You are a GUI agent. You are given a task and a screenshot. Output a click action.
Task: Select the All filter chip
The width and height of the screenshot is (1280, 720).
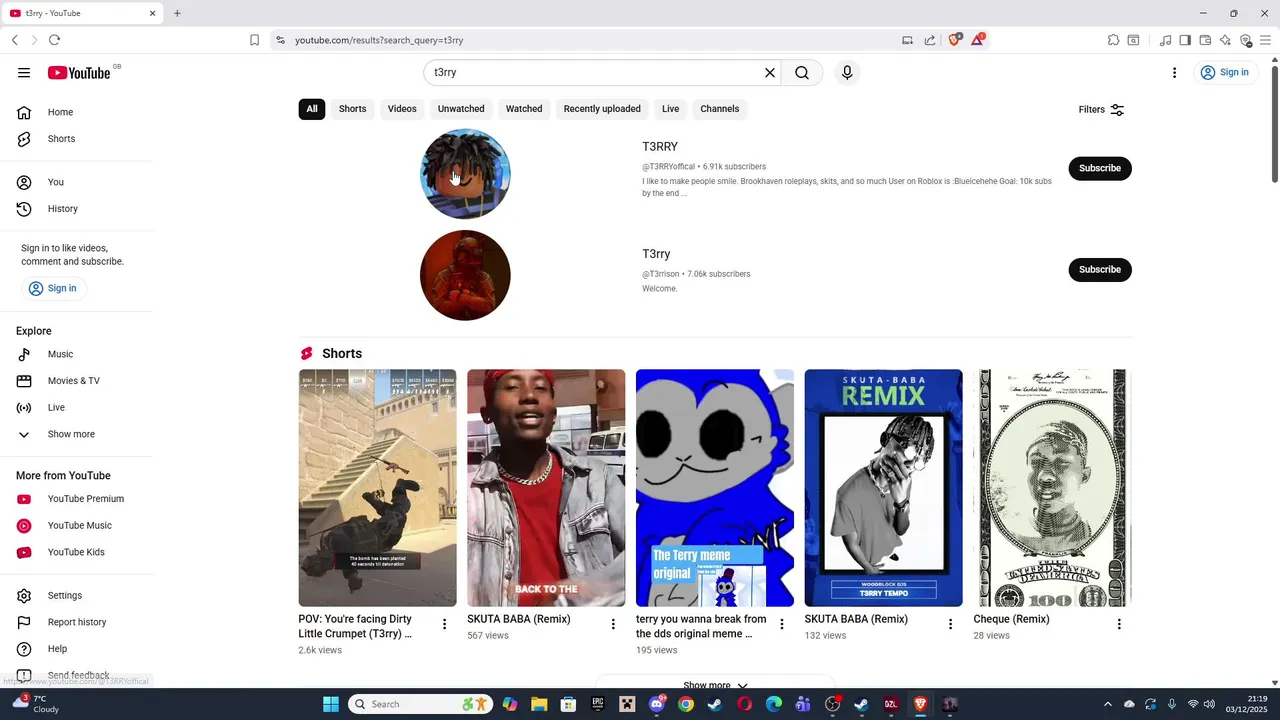tap(312, 109)
